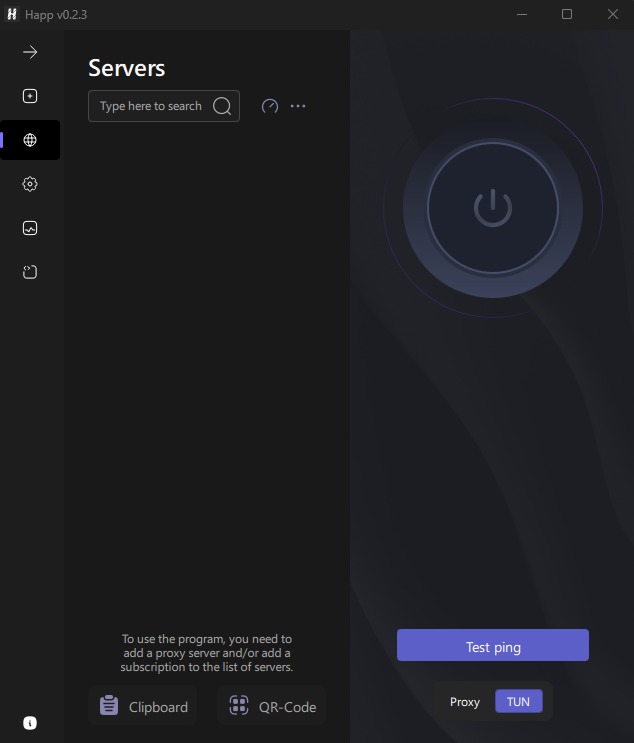Switch to Proxy mode

(x=465, y=702)
